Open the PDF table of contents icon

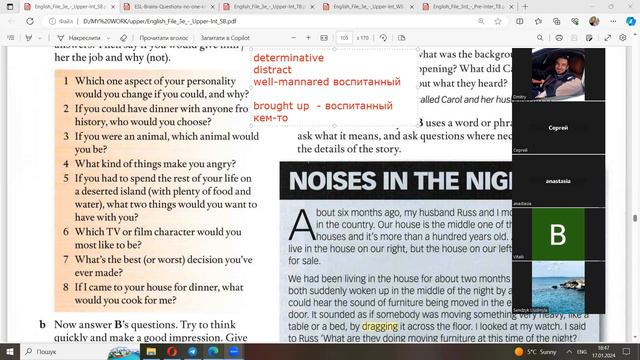[11, 38]
